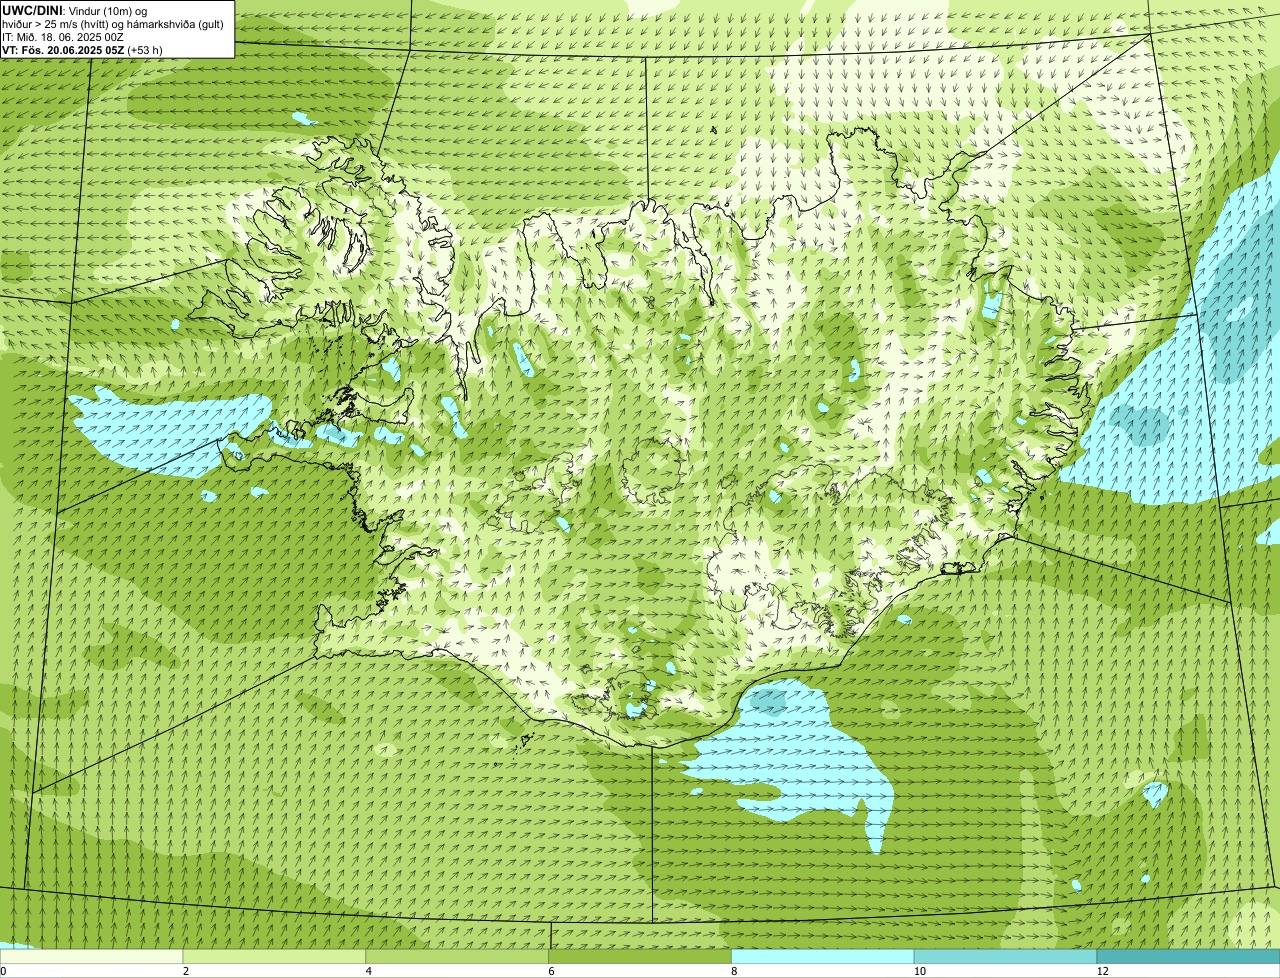Click the '12' label on the color scale
This screenshot has width=1280, height=978.
click(1102, 971)
